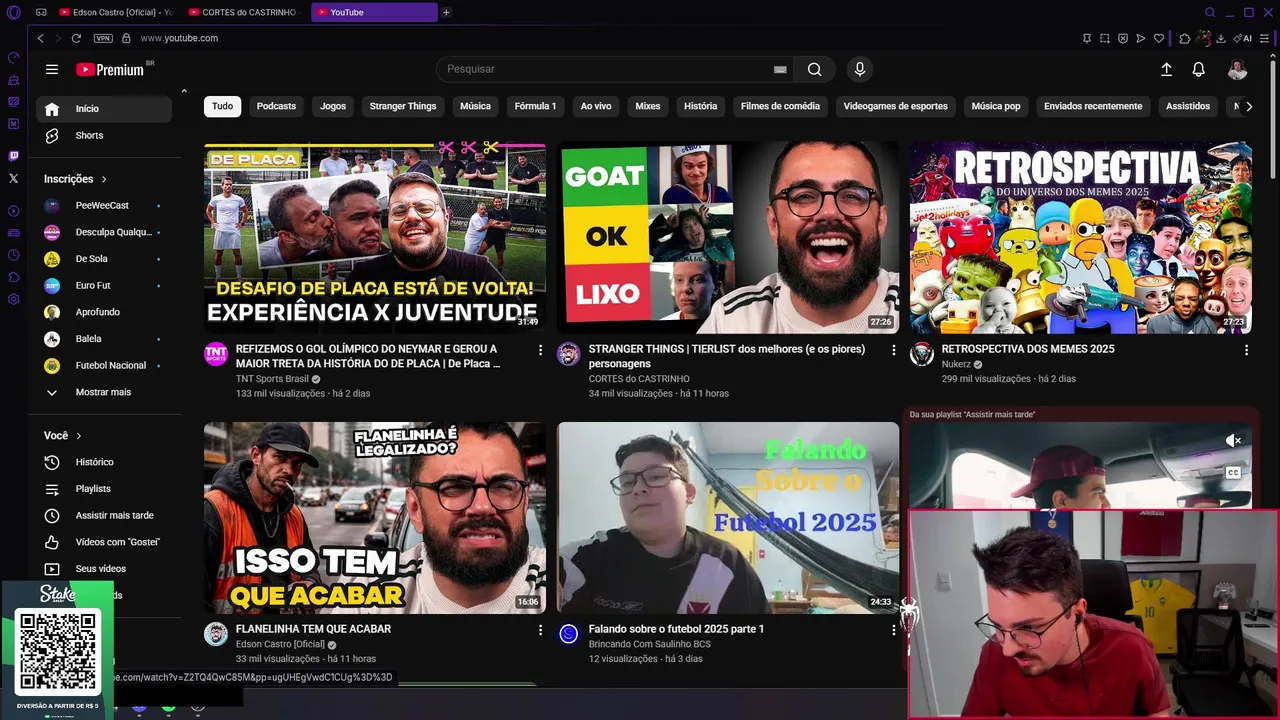The width and height of the screenshot is (1280, 720).
Task: Open YouTube guide hamburger menu
Action: pos(52,69)
